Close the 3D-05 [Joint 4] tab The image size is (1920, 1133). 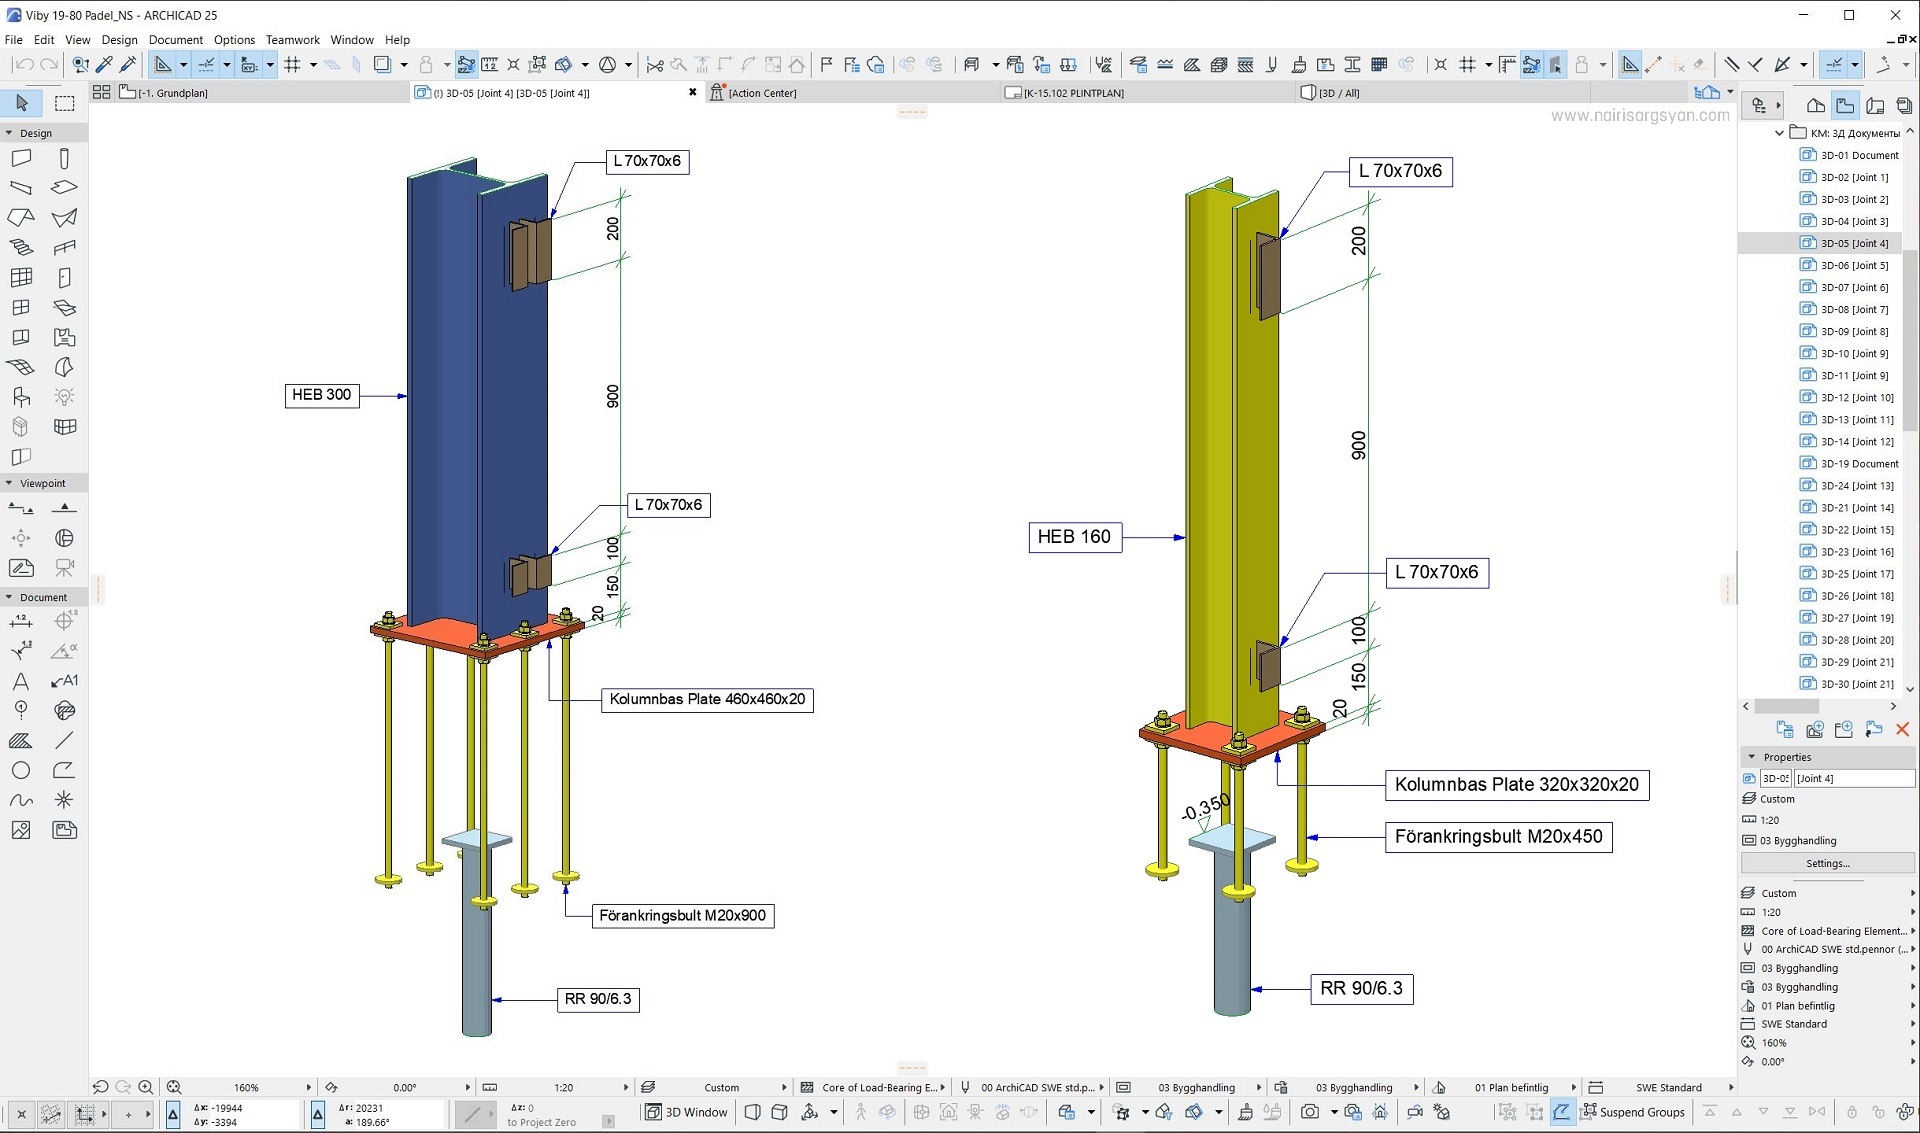point(692,93)
